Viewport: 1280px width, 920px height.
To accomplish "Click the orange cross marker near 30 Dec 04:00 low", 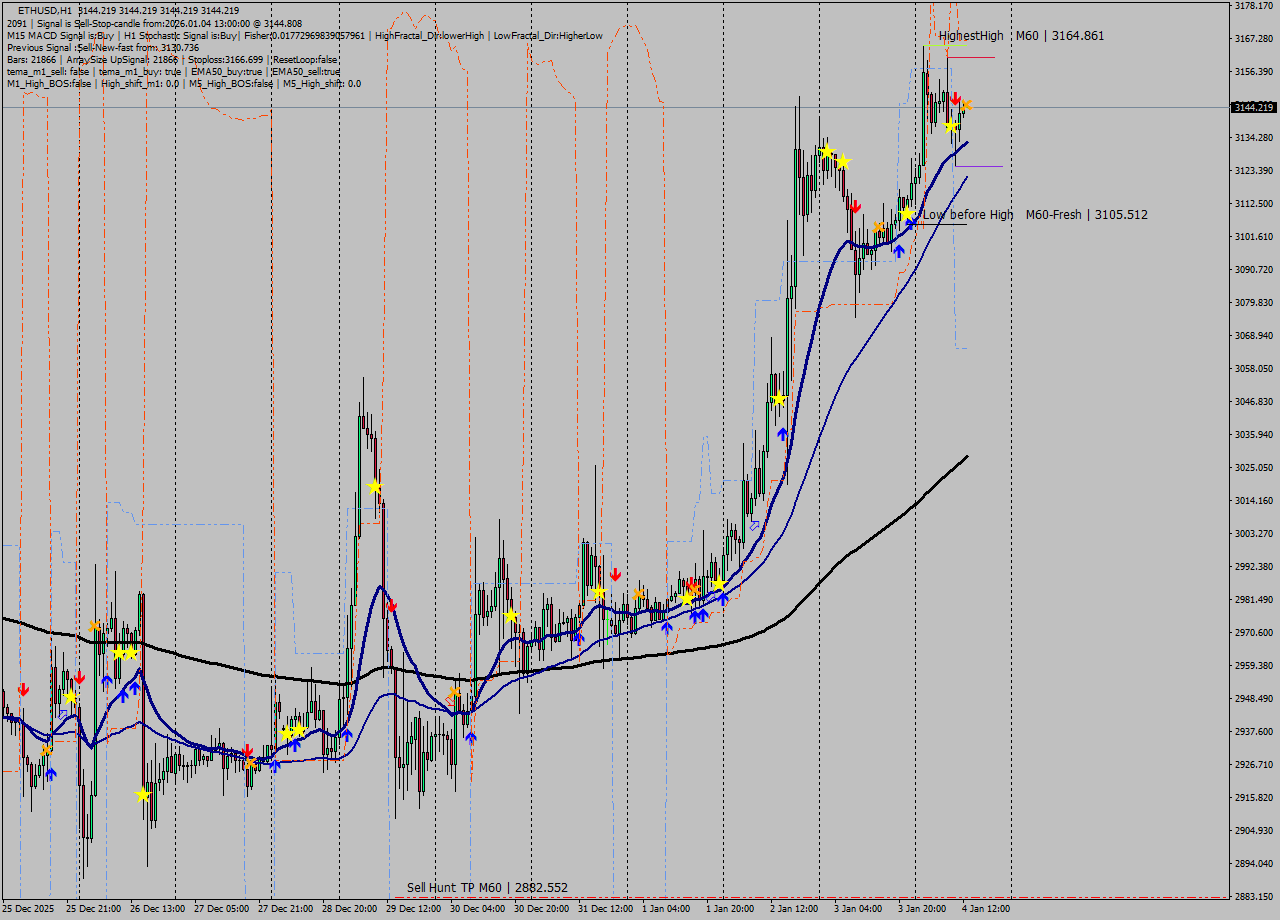I will point(455,690).
